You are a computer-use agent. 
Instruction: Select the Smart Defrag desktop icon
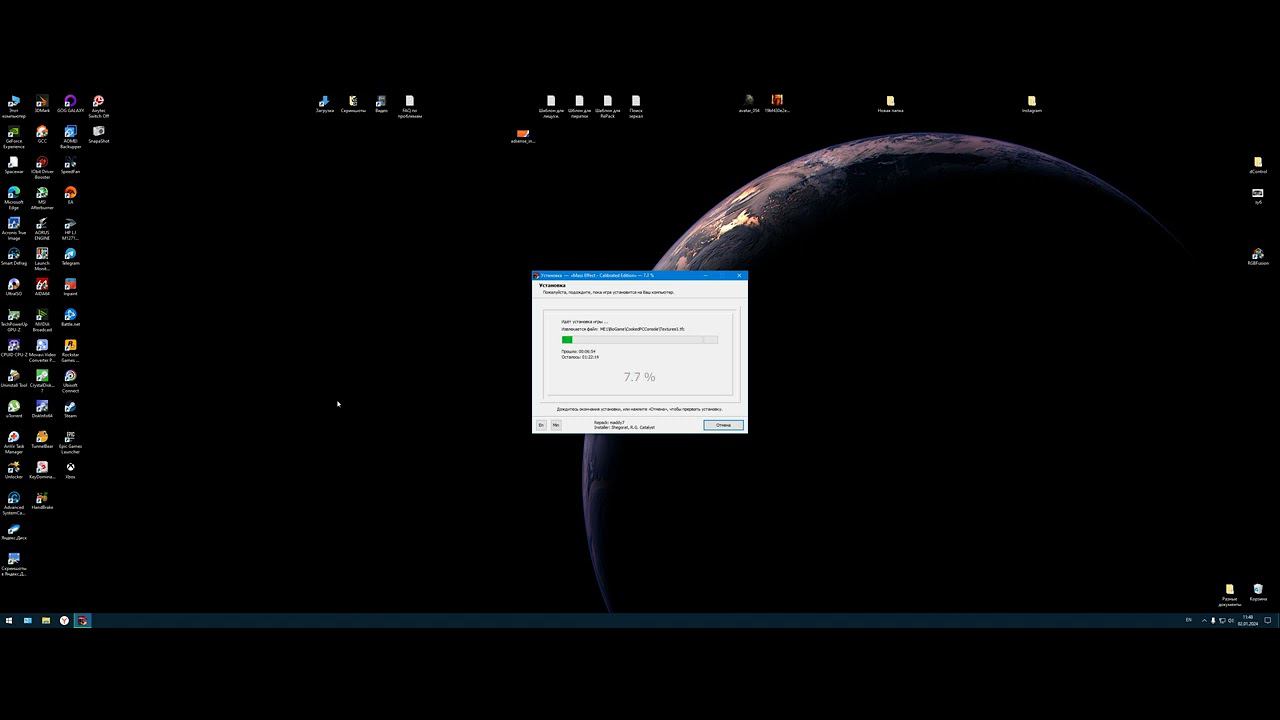click(x=14, y=257)
